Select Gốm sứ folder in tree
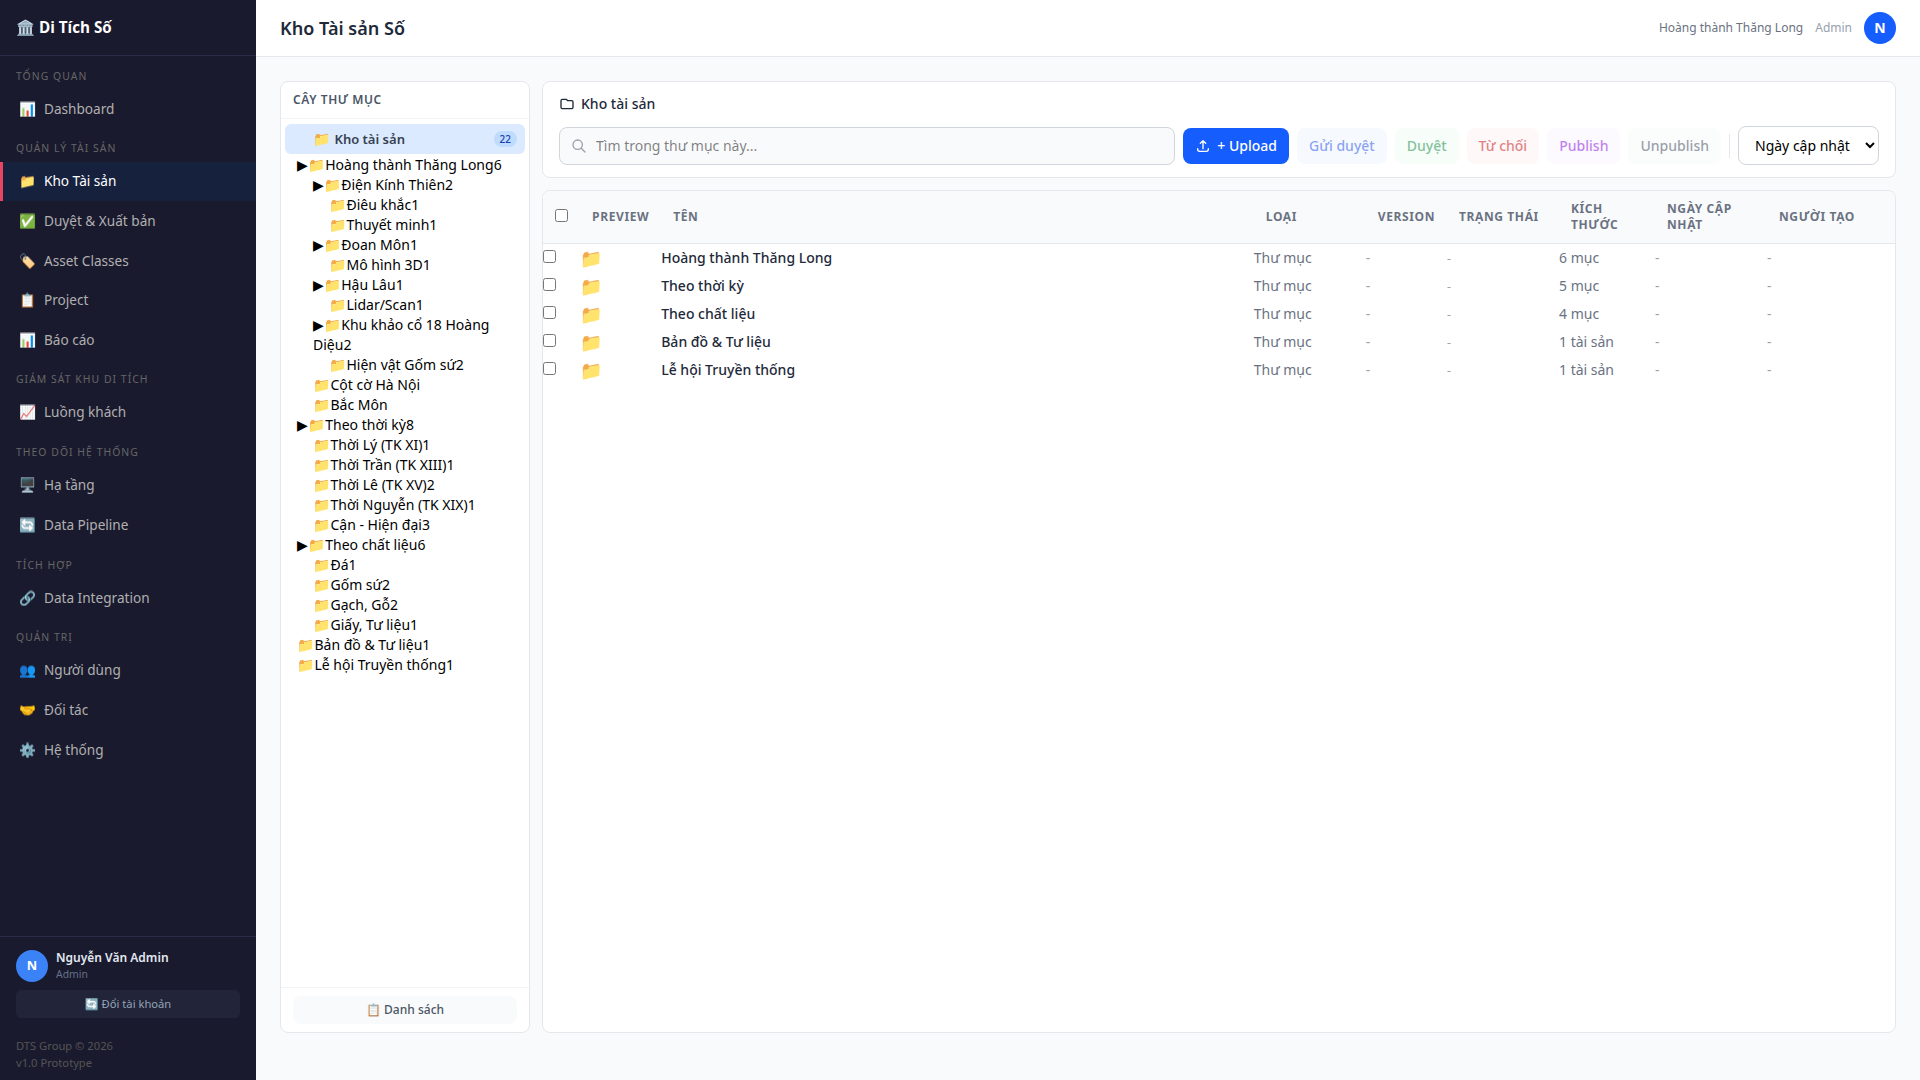1920x1080 pixels. point(360,585)
